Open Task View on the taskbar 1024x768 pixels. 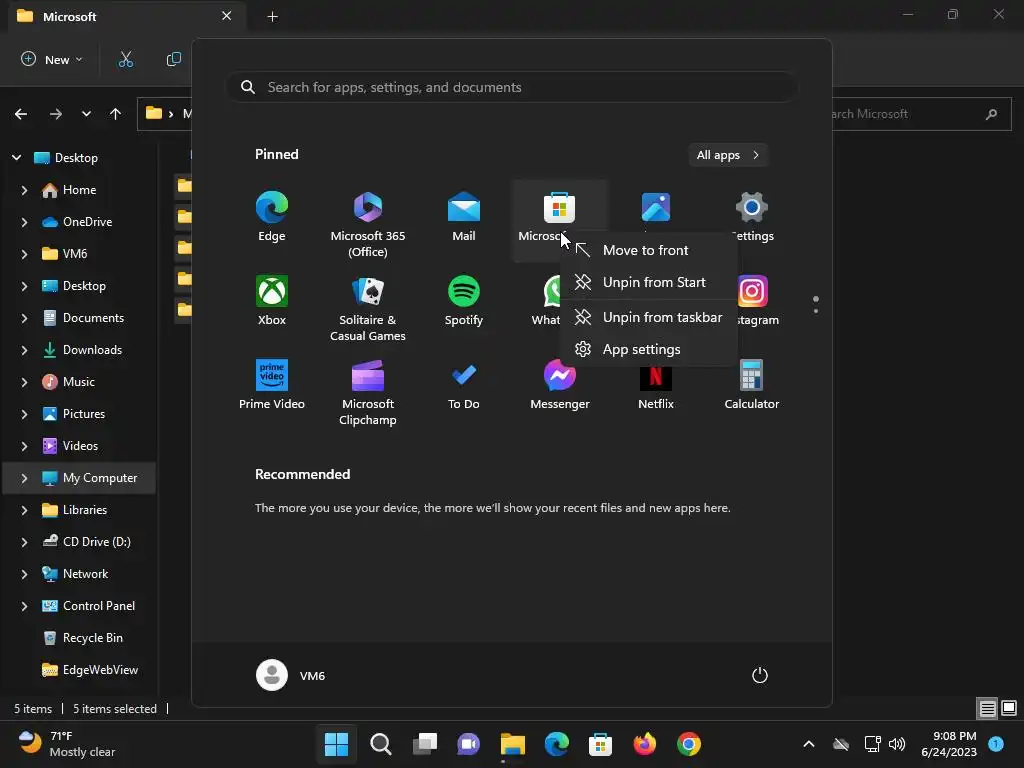(x=424, y=744)
